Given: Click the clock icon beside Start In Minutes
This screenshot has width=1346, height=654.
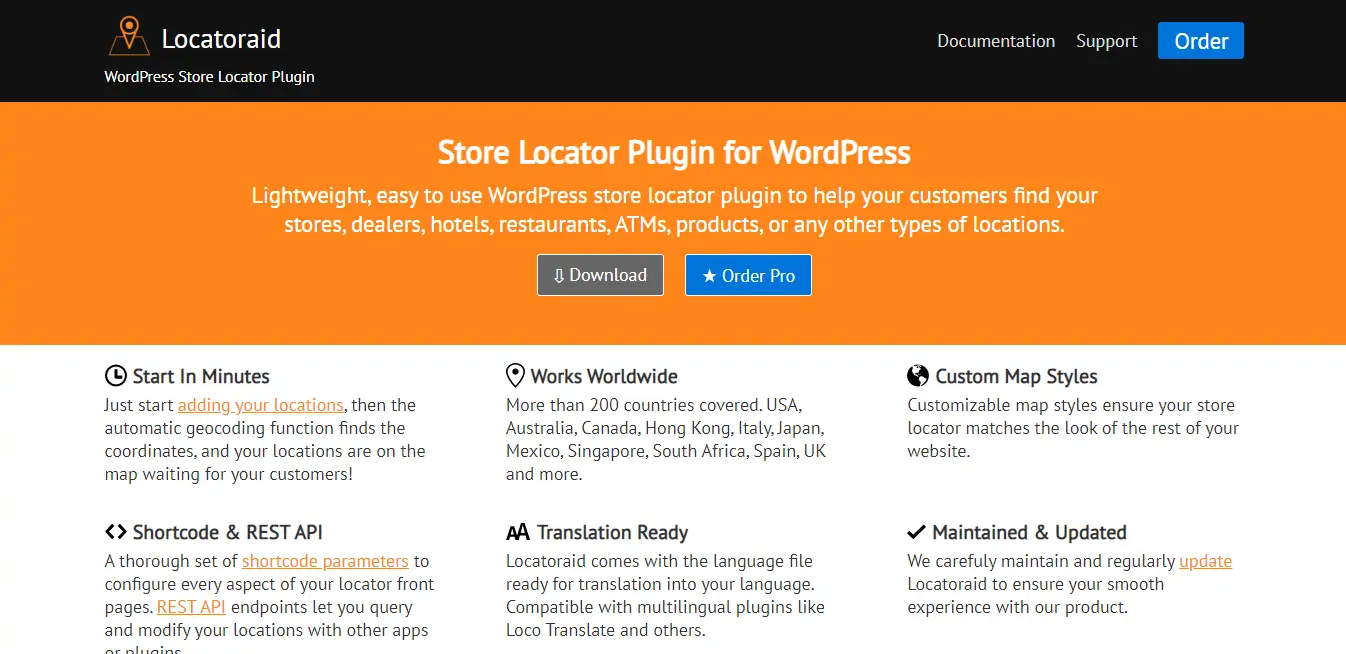Looking at the screenshot, I should pyautogui.click(x=116, y=376).
